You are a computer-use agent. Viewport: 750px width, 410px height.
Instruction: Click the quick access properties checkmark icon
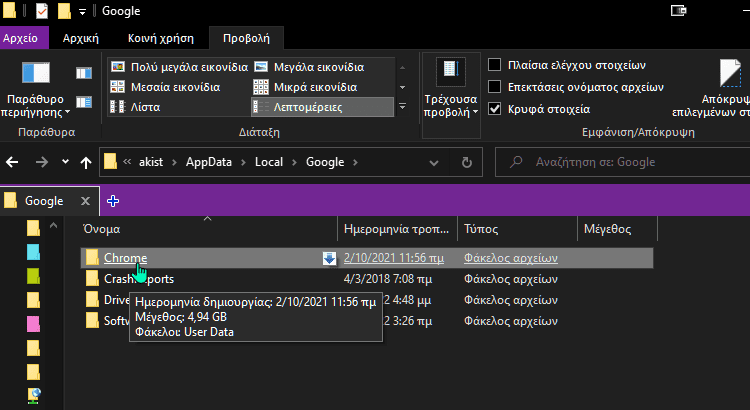coord(42,11)
